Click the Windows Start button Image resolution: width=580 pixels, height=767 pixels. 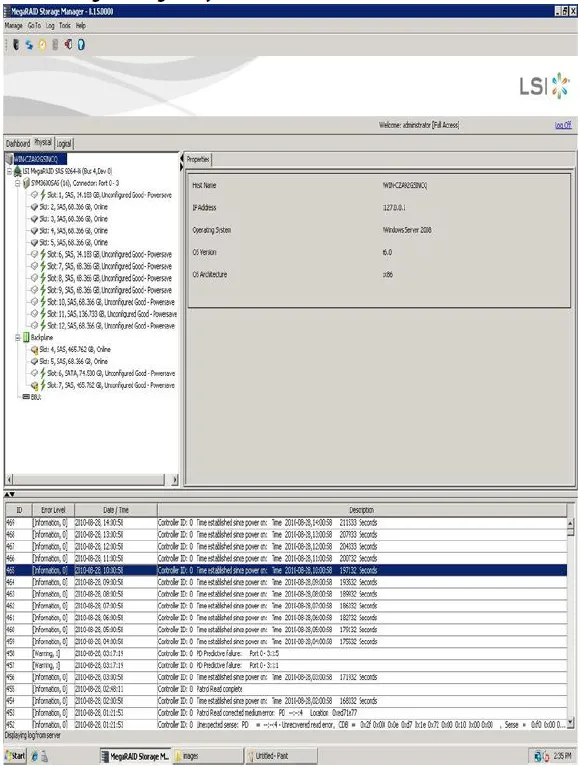(x=15, y=756)
